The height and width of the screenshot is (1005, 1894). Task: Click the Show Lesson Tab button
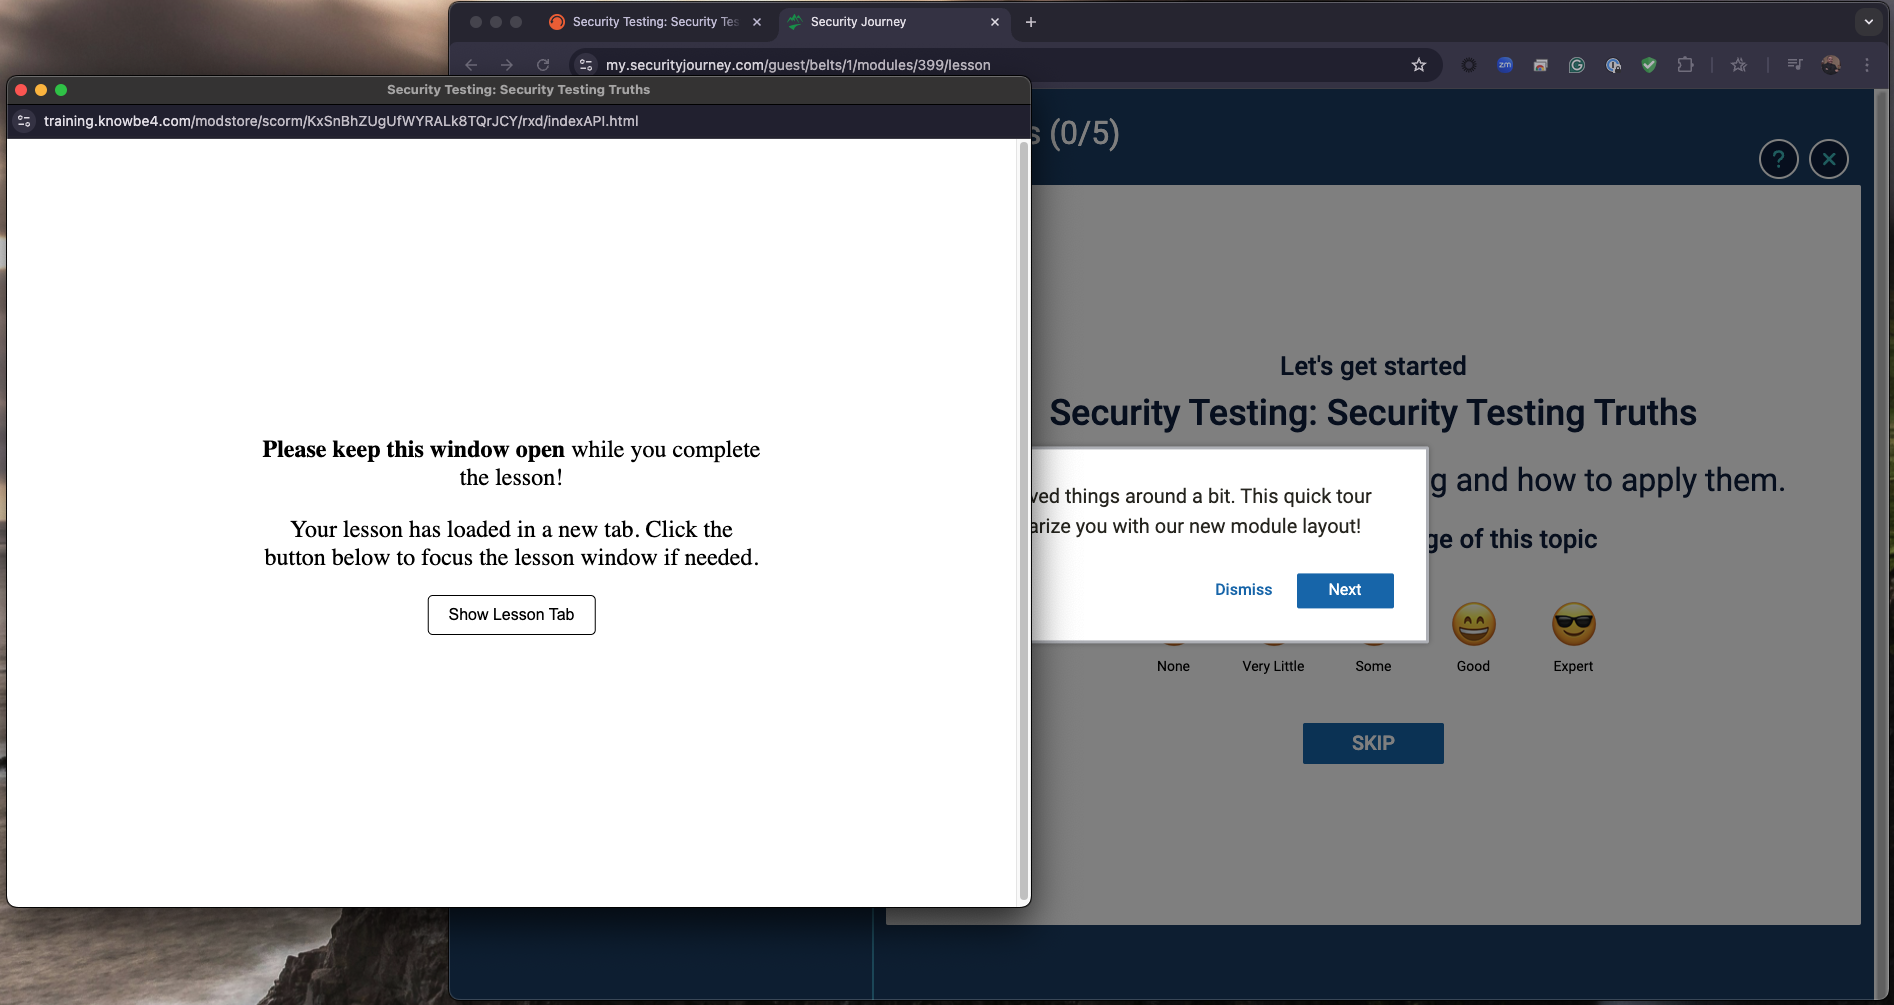511,614
